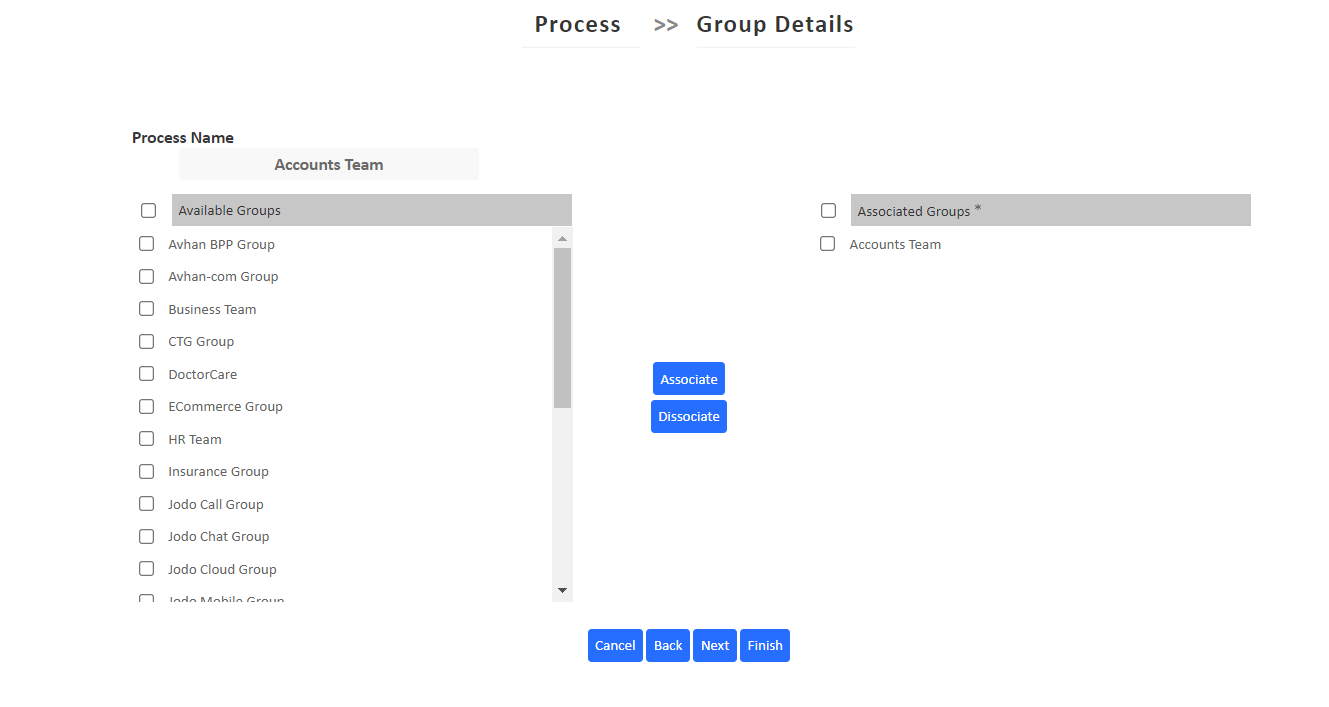Click the Associate button
The width and height of the screenshot is (1329, 707).
point(688,378)
